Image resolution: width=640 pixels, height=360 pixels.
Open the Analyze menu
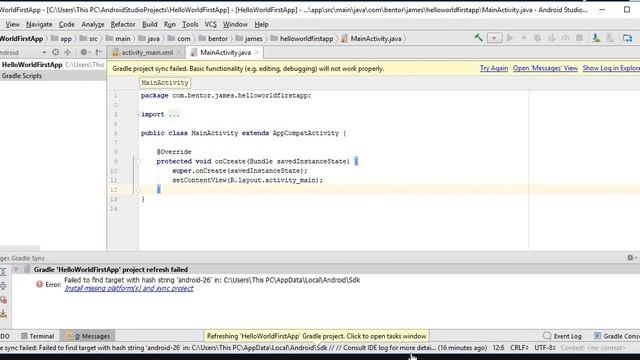[x=93, y=24]
